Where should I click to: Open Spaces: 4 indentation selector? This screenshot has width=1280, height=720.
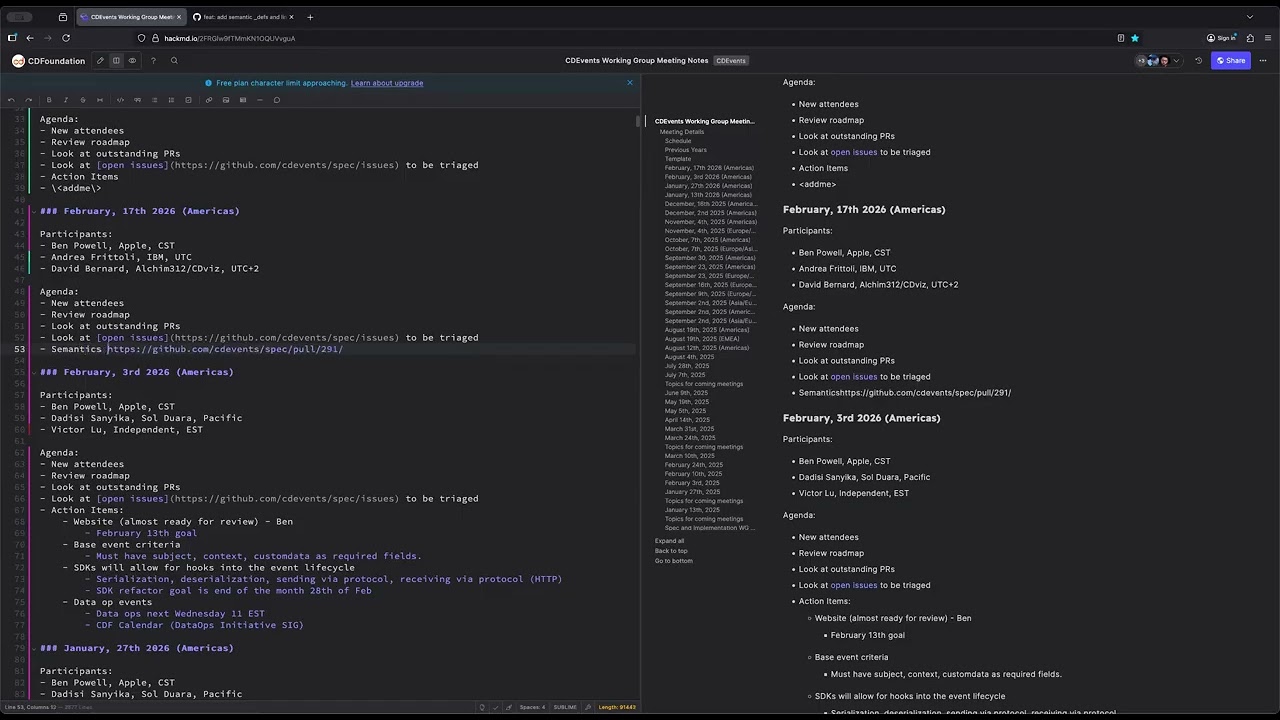[x=532, y=707]
